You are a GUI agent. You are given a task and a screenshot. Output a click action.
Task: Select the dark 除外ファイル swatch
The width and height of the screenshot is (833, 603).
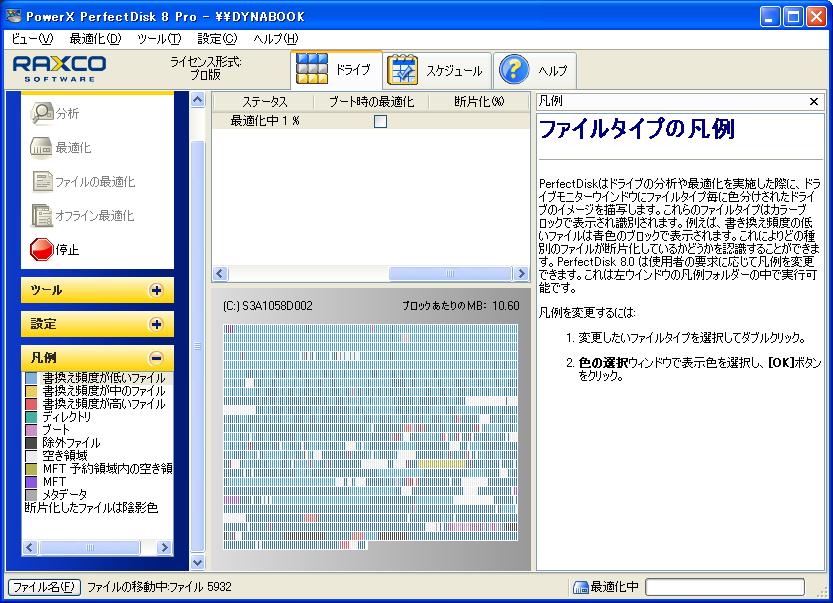click(x=31, y=443)
